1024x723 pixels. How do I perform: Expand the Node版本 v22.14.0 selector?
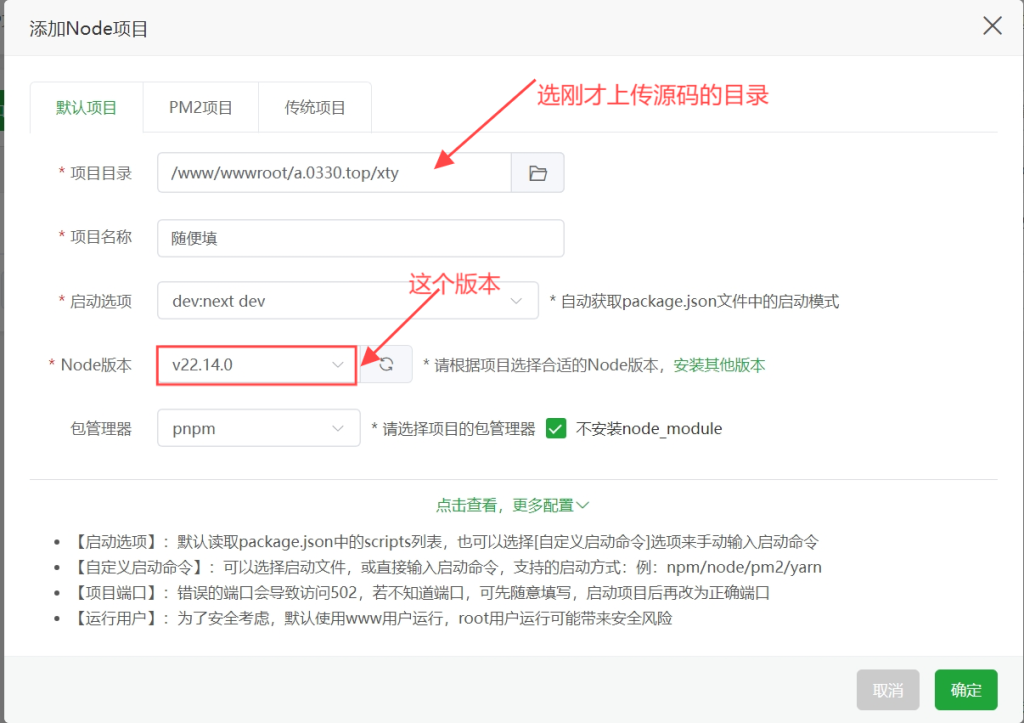point(257,365)
